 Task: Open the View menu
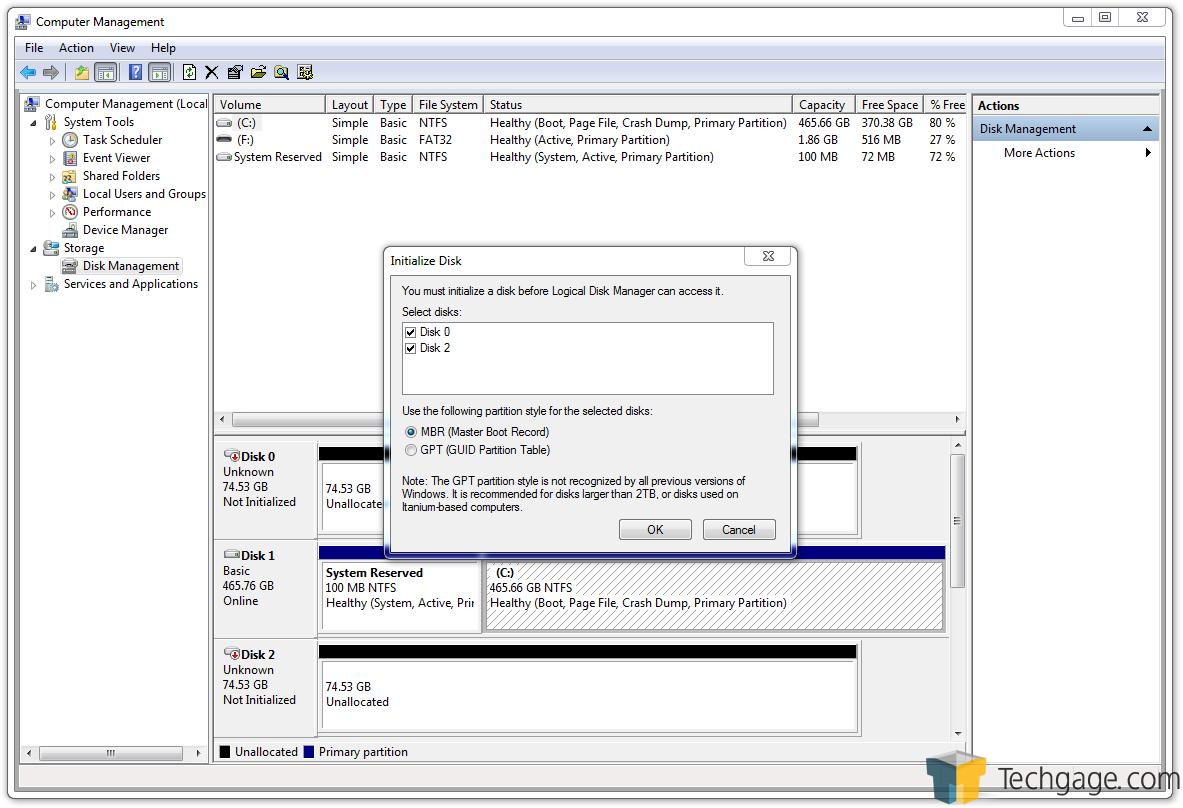(x=122, y=47)
